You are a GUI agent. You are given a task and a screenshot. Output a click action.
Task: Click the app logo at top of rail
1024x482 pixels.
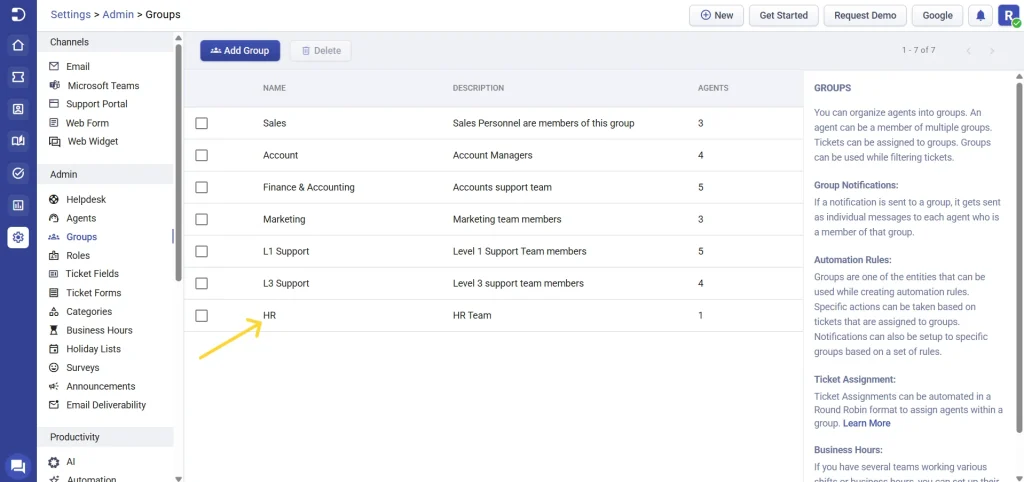click(18, 14)
